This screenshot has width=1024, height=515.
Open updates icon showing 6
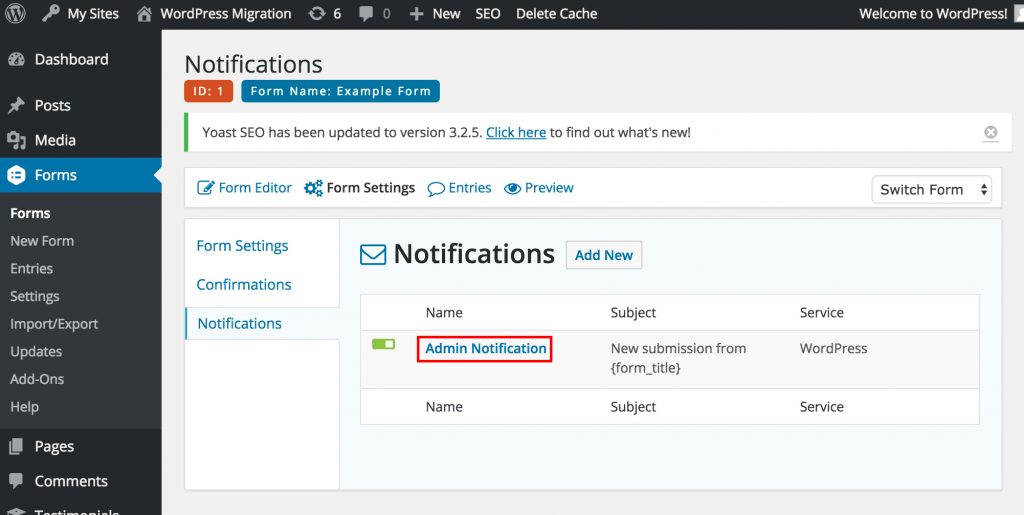(x=317, y=14)
